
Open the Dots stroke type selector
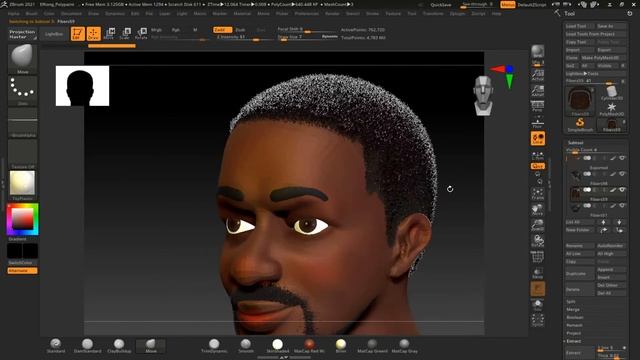22,91
